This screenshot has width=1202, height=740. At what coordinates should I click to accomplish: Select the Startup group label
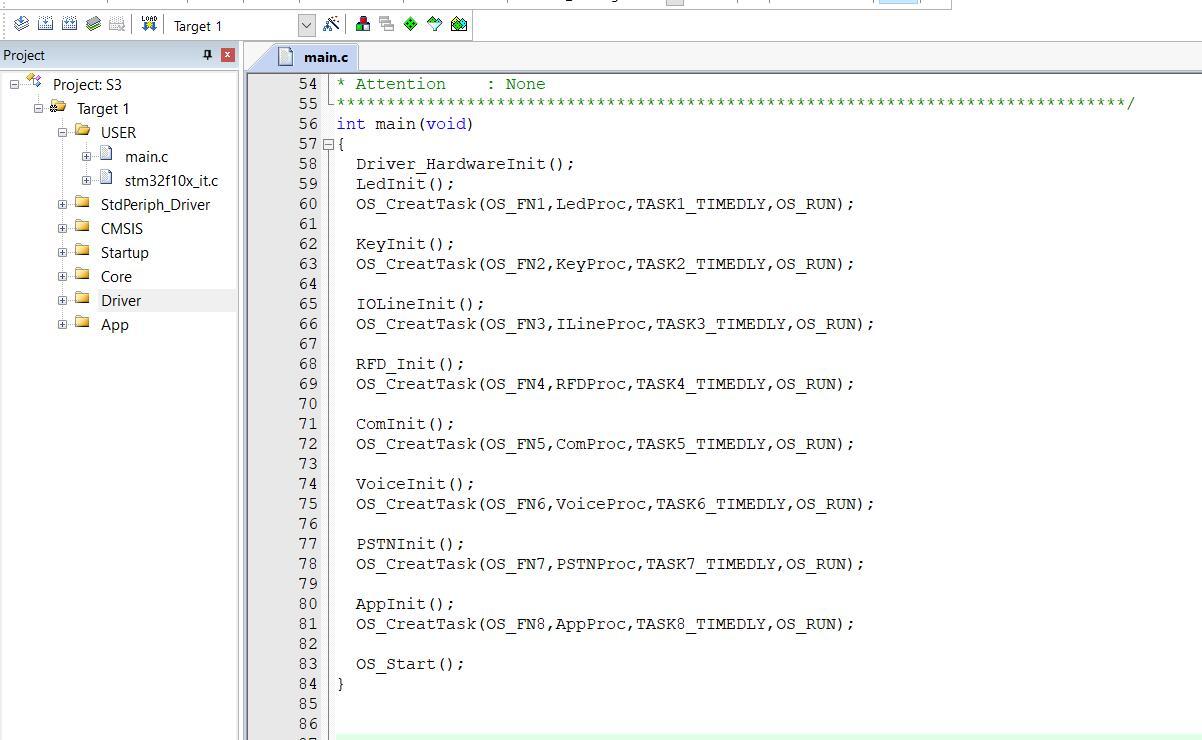124,252
